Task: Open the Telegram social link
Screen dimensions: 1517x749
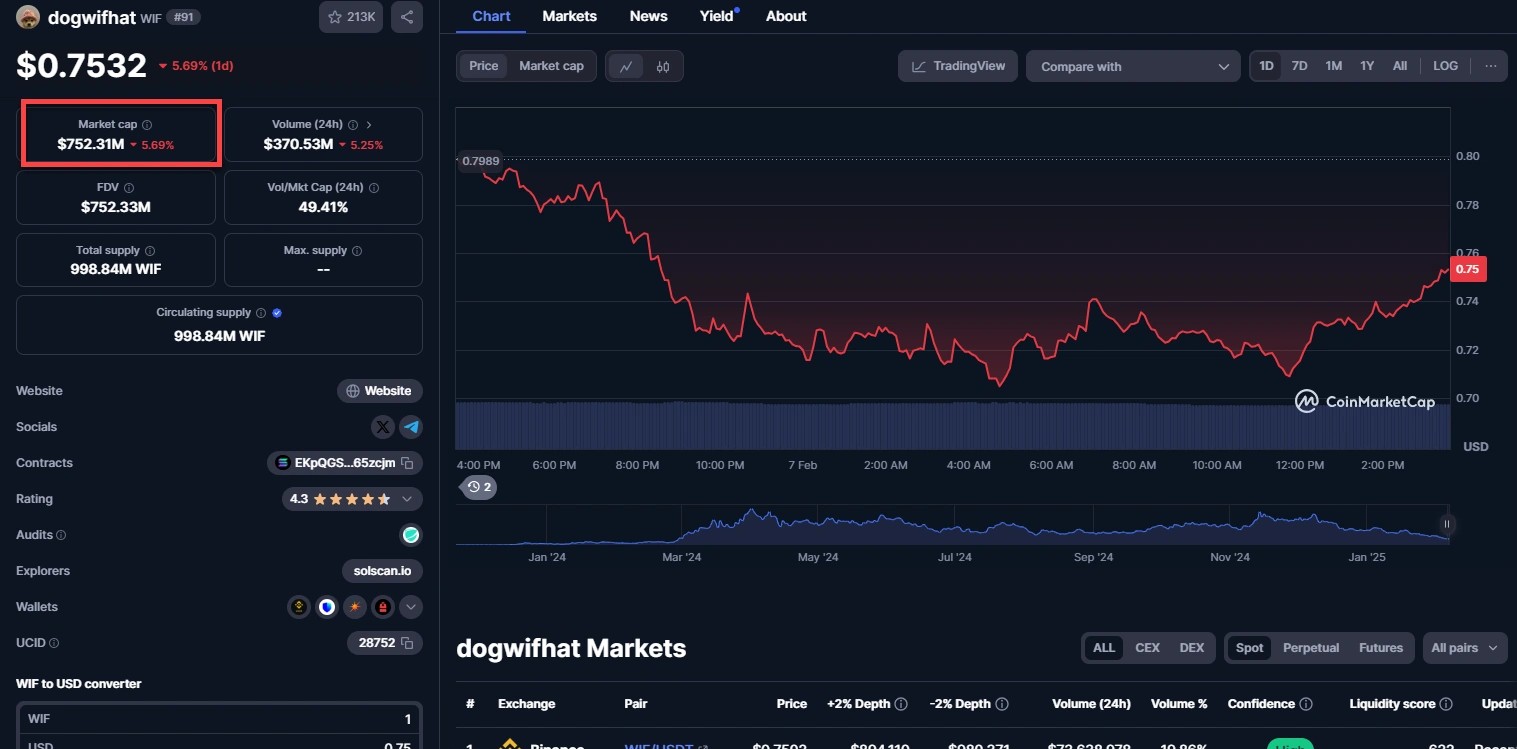Action: pos(411,427)
